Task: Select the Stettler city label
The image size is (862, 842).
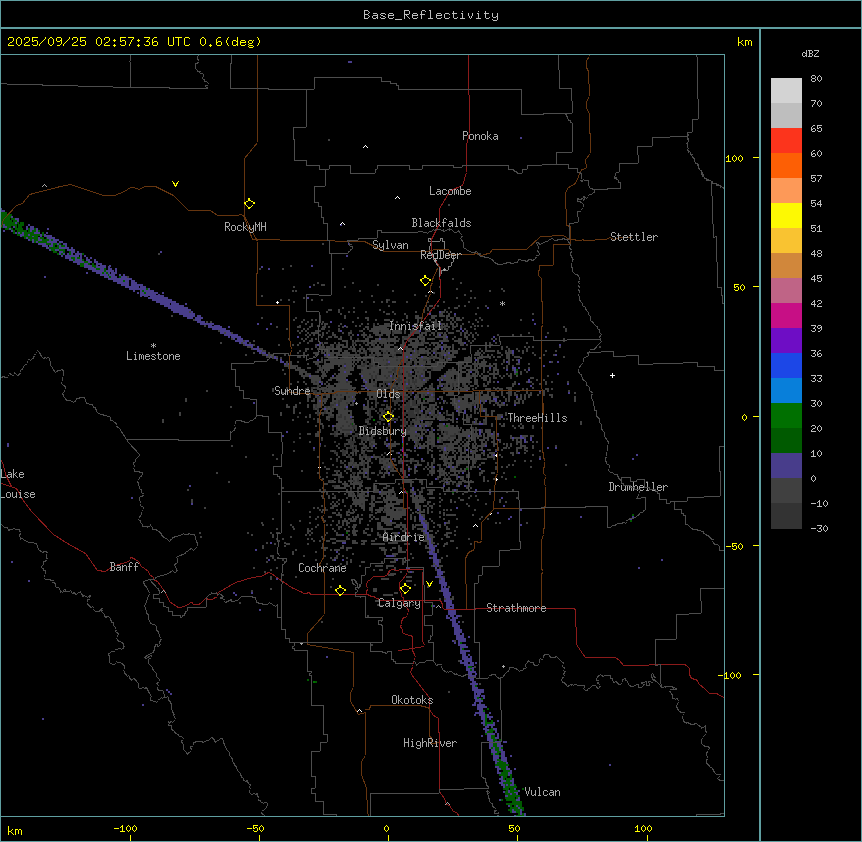Action: point(634,237)
